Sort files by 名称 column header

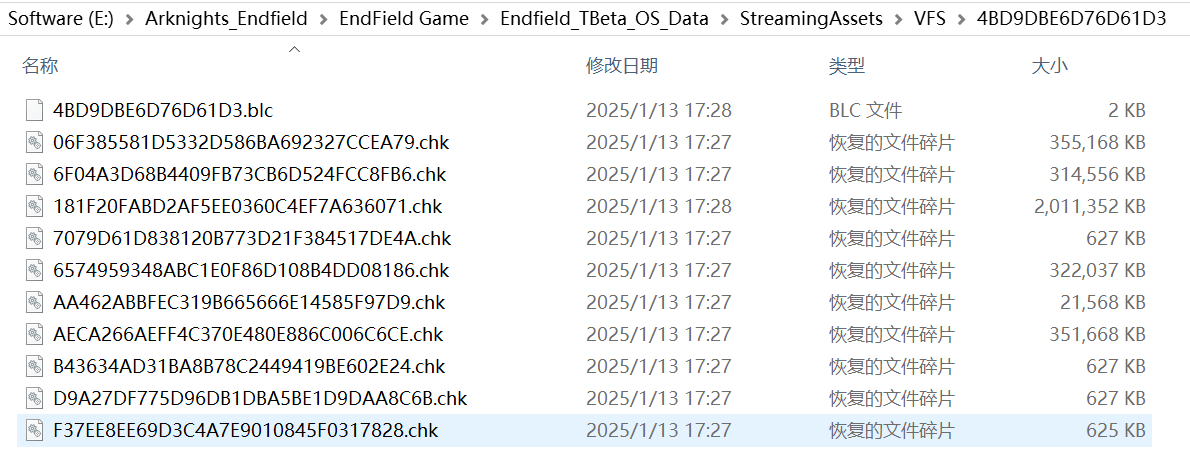pos(40,66)
